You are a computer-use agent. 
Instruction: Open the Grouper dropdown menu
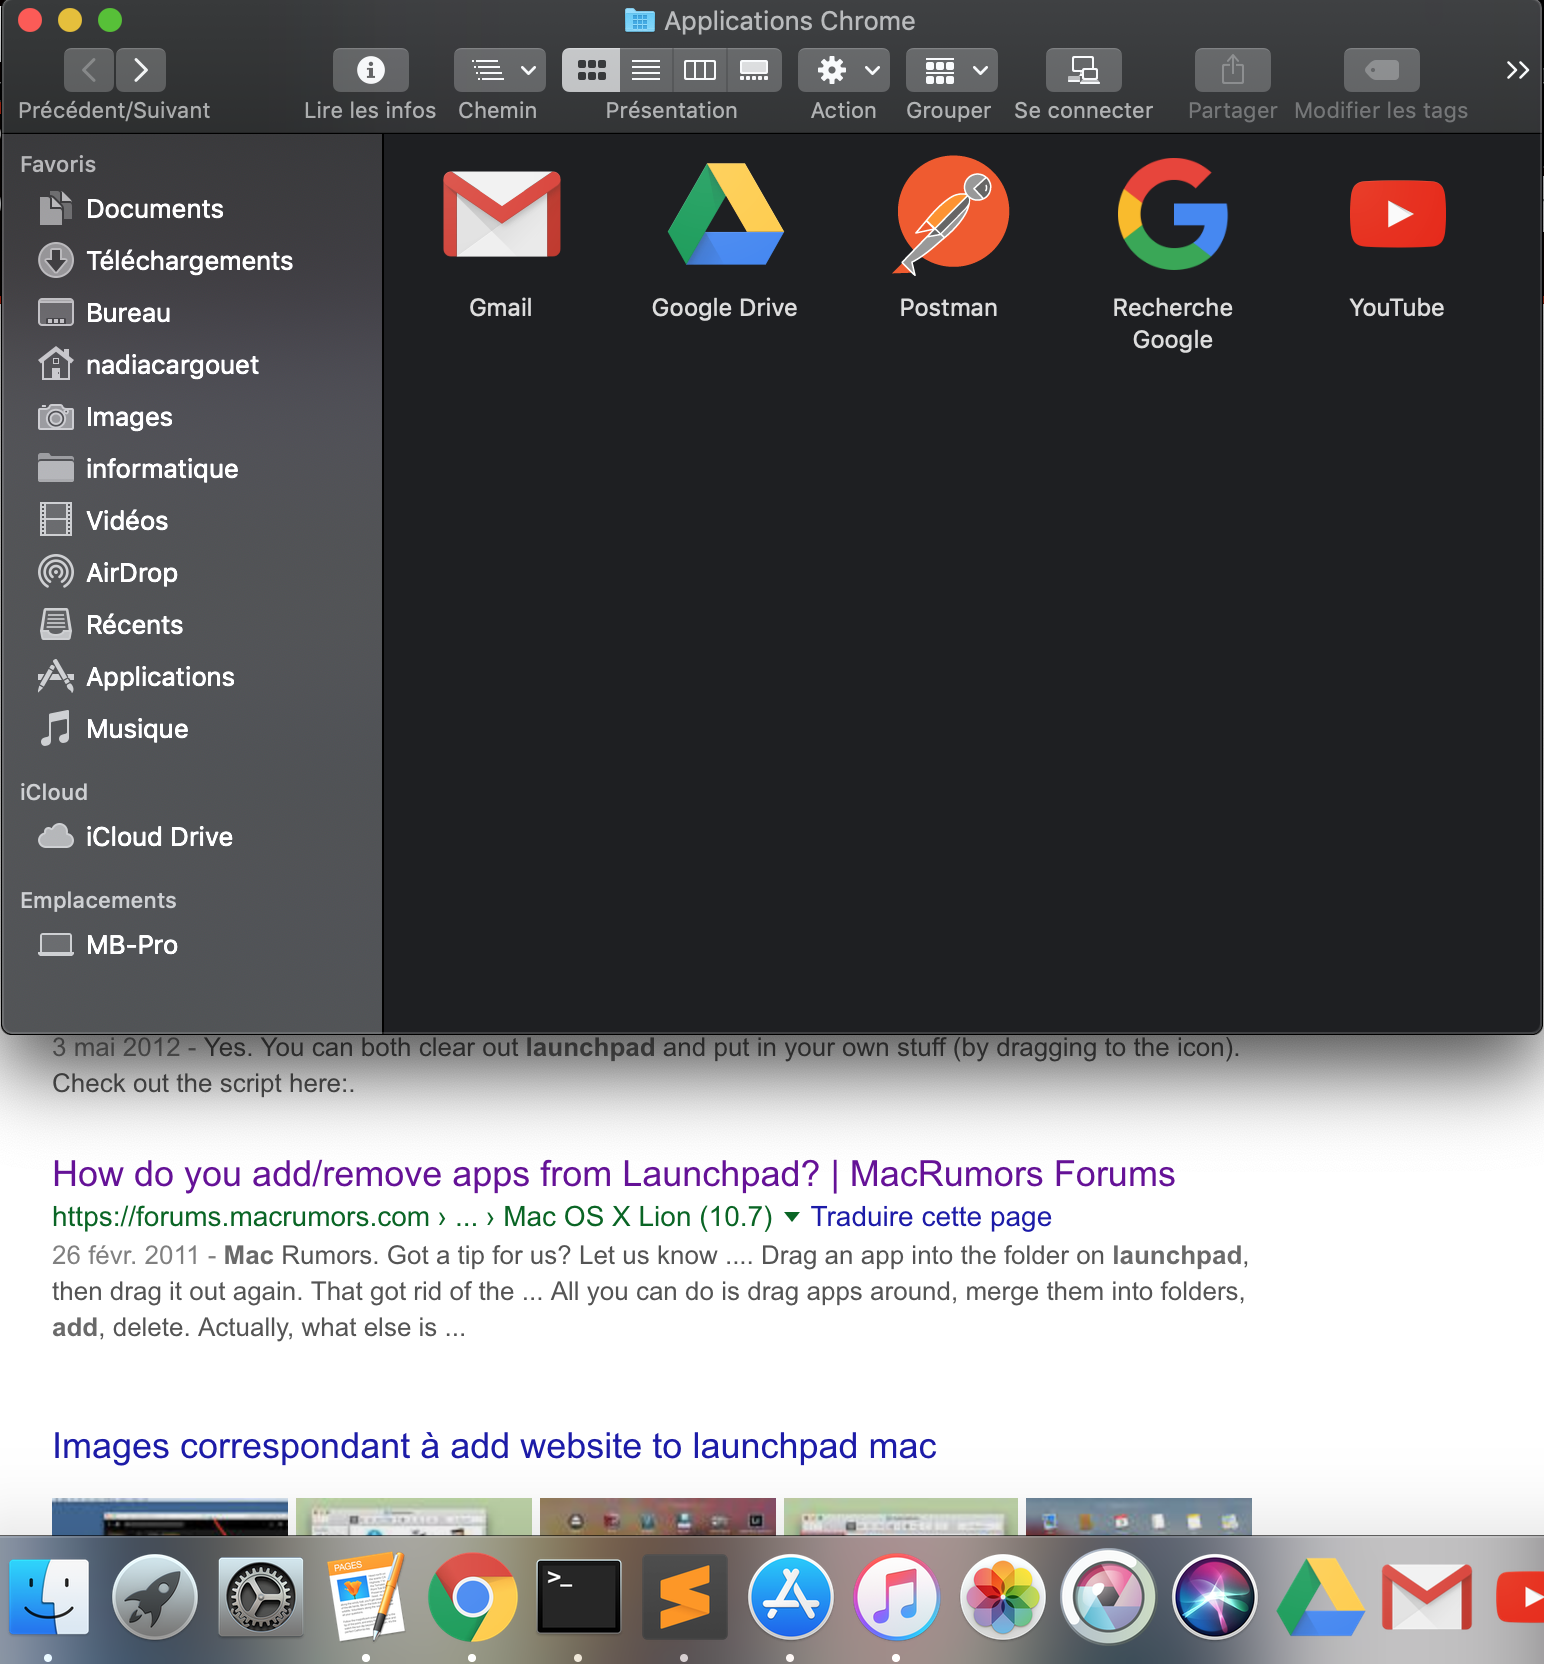(x=952, y=70)
